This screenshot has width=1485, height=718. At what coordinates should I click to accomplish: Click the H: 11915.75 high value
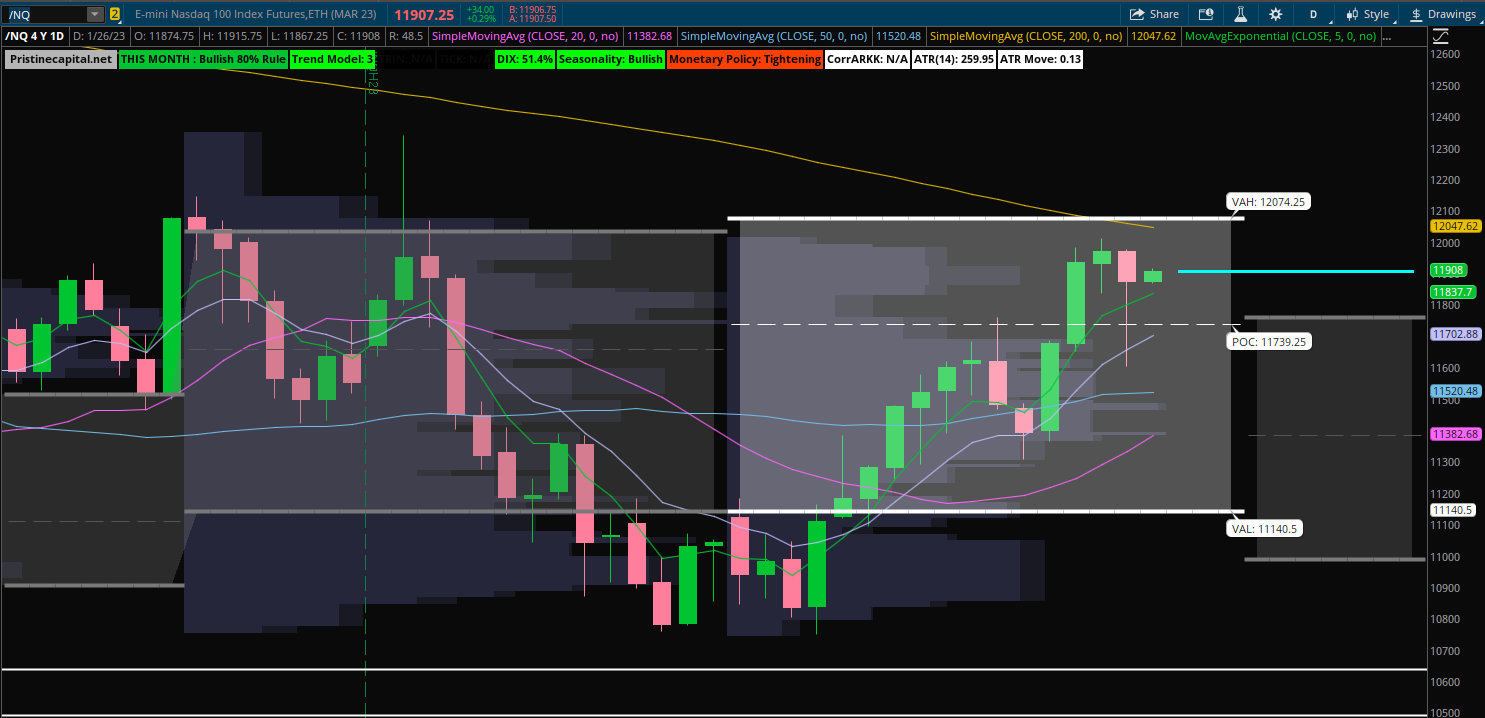click(235, 36)
